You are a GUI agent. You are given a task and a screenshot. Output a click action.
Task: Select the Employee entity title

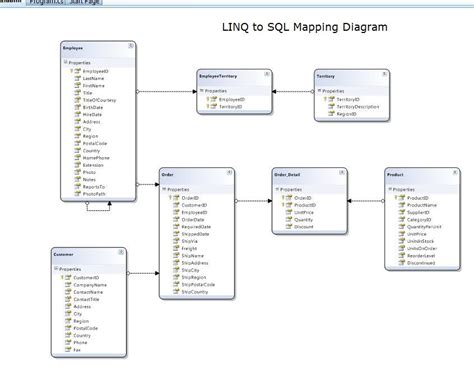coord(73,48)
